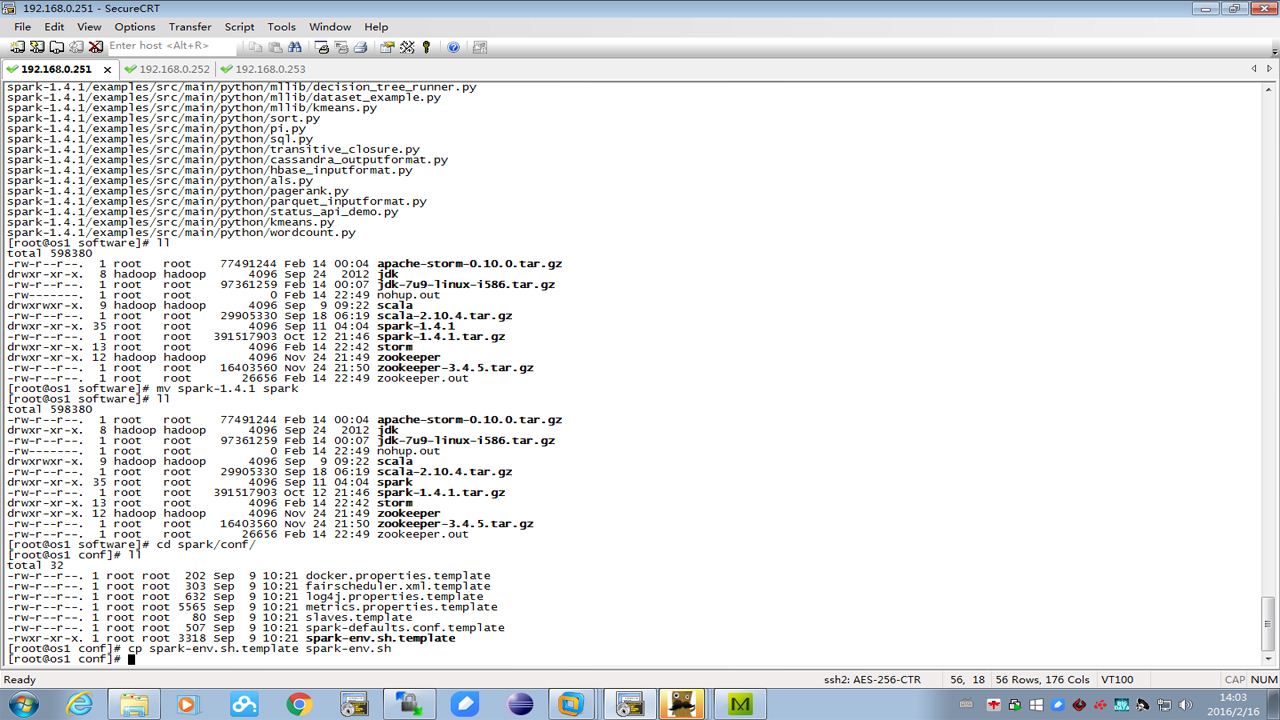Click spark-env.sh.template in the file listing
Image resolution: width=1280 pixels, height=720 pixels.
coord(380,638)
